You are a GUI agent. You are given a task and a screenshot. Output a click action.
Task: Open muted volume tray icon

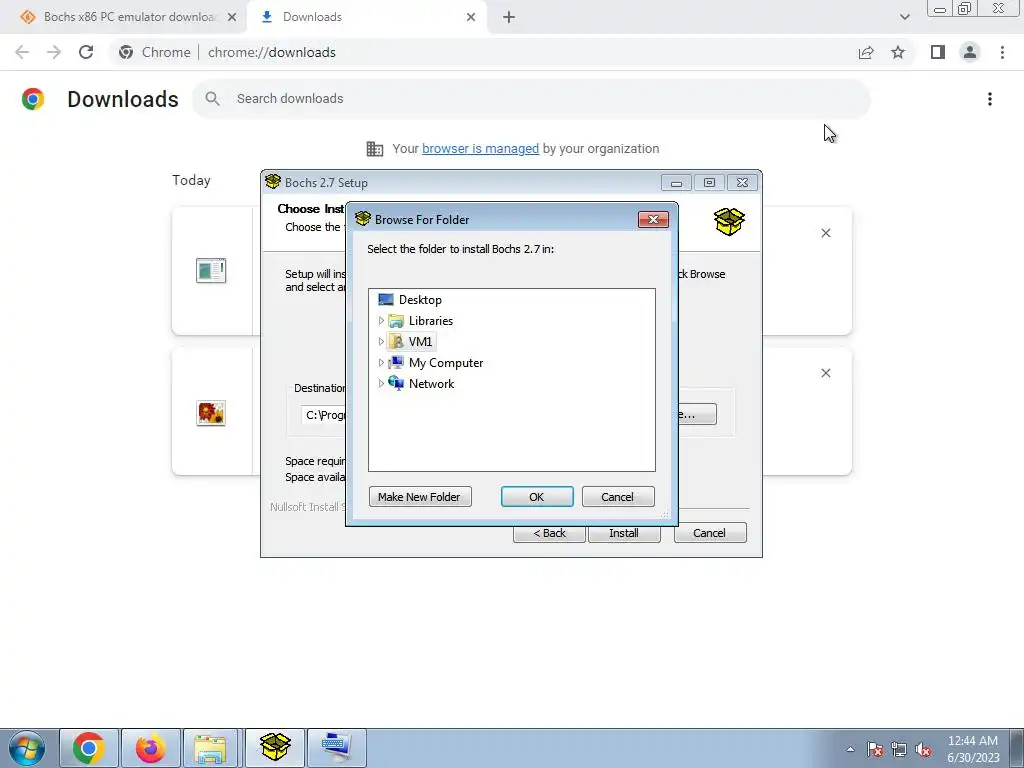(x=923, y=749)
